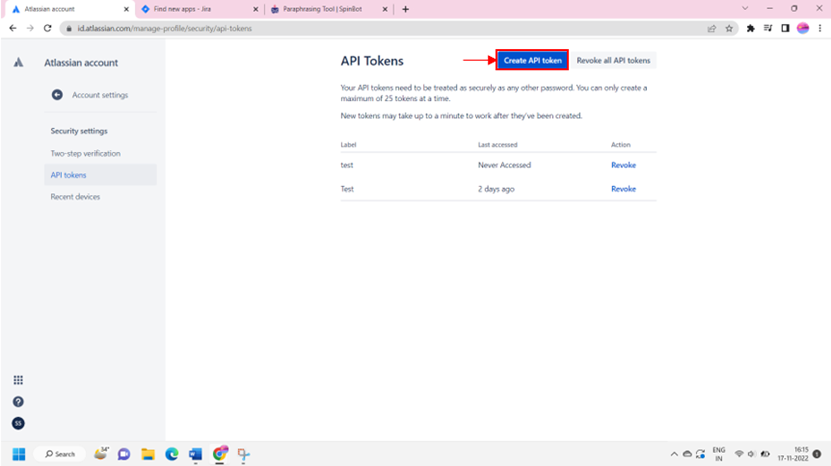The width and height of the screenshot is (831, 466).
Task: Open Two-step verification settings
Action: (x=85, y=153)
